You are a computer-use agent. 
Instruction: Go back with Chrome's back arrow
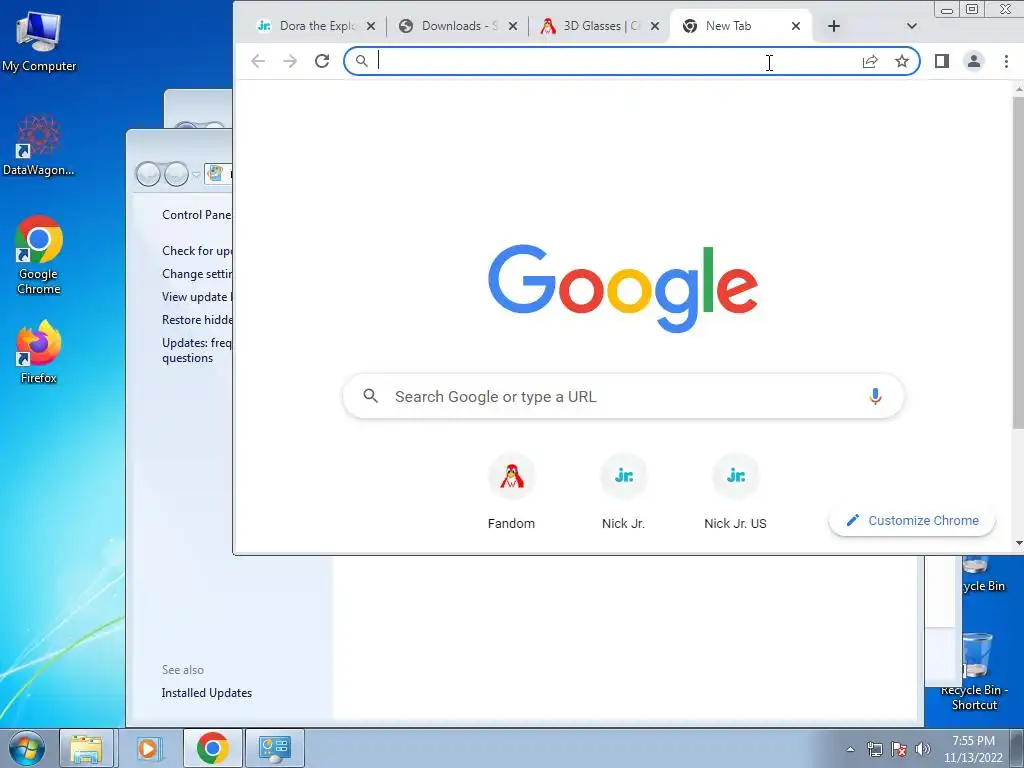(258, 61)
